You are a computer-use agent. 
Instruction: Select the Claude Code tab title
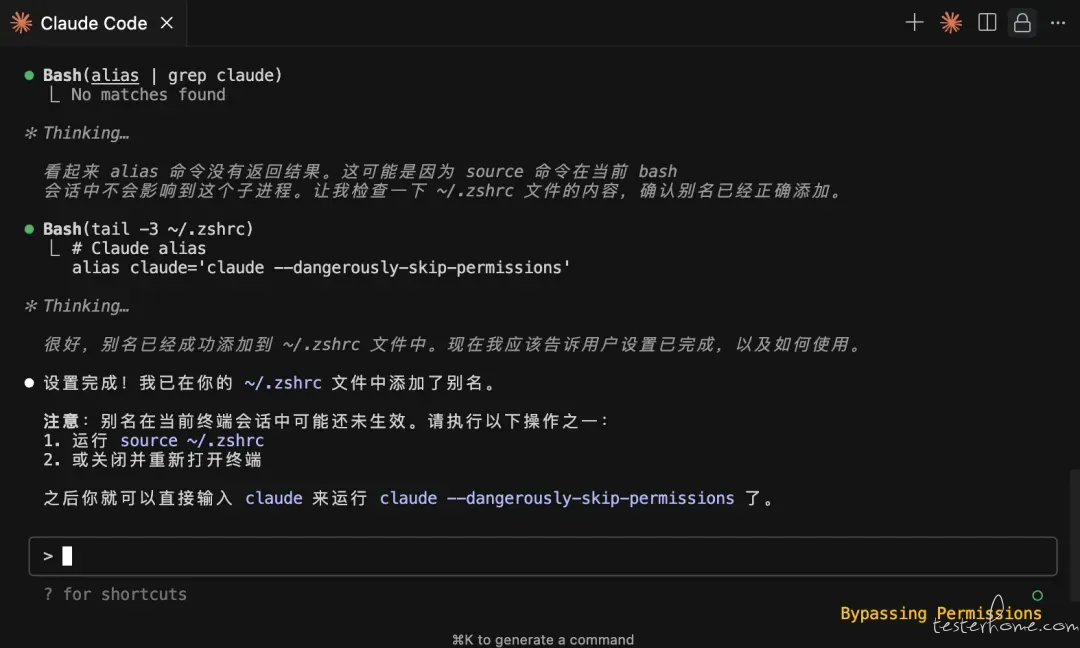[94, 23]
